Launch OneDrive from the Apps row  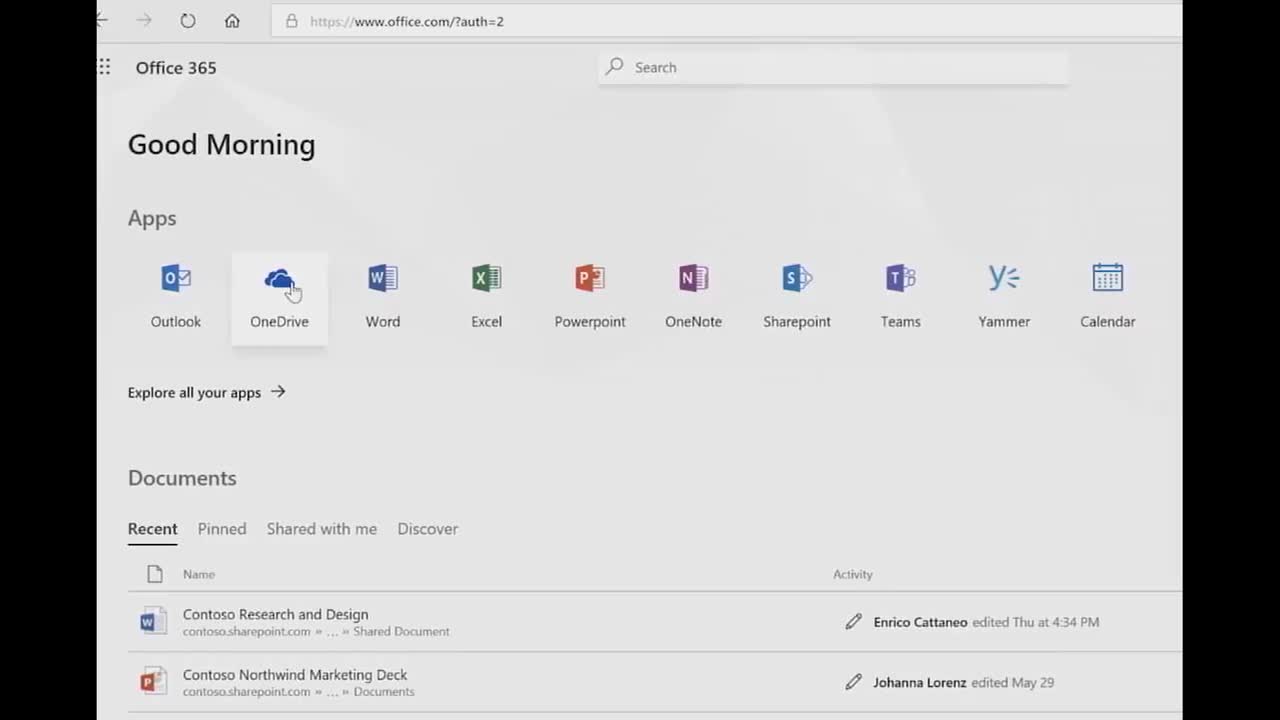[x=279, y=278]
